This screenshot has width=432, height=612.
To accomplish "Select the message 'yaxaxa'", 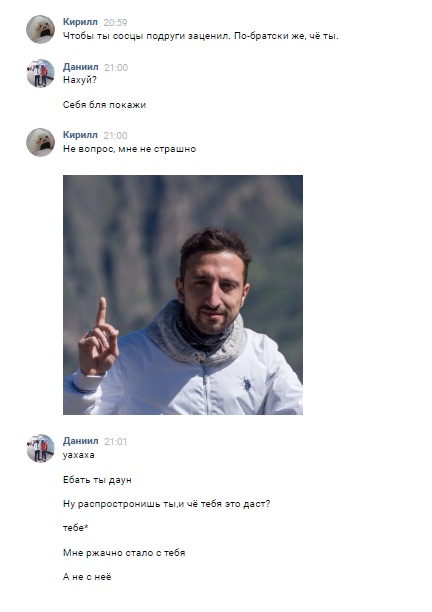I will click(78, 455).
